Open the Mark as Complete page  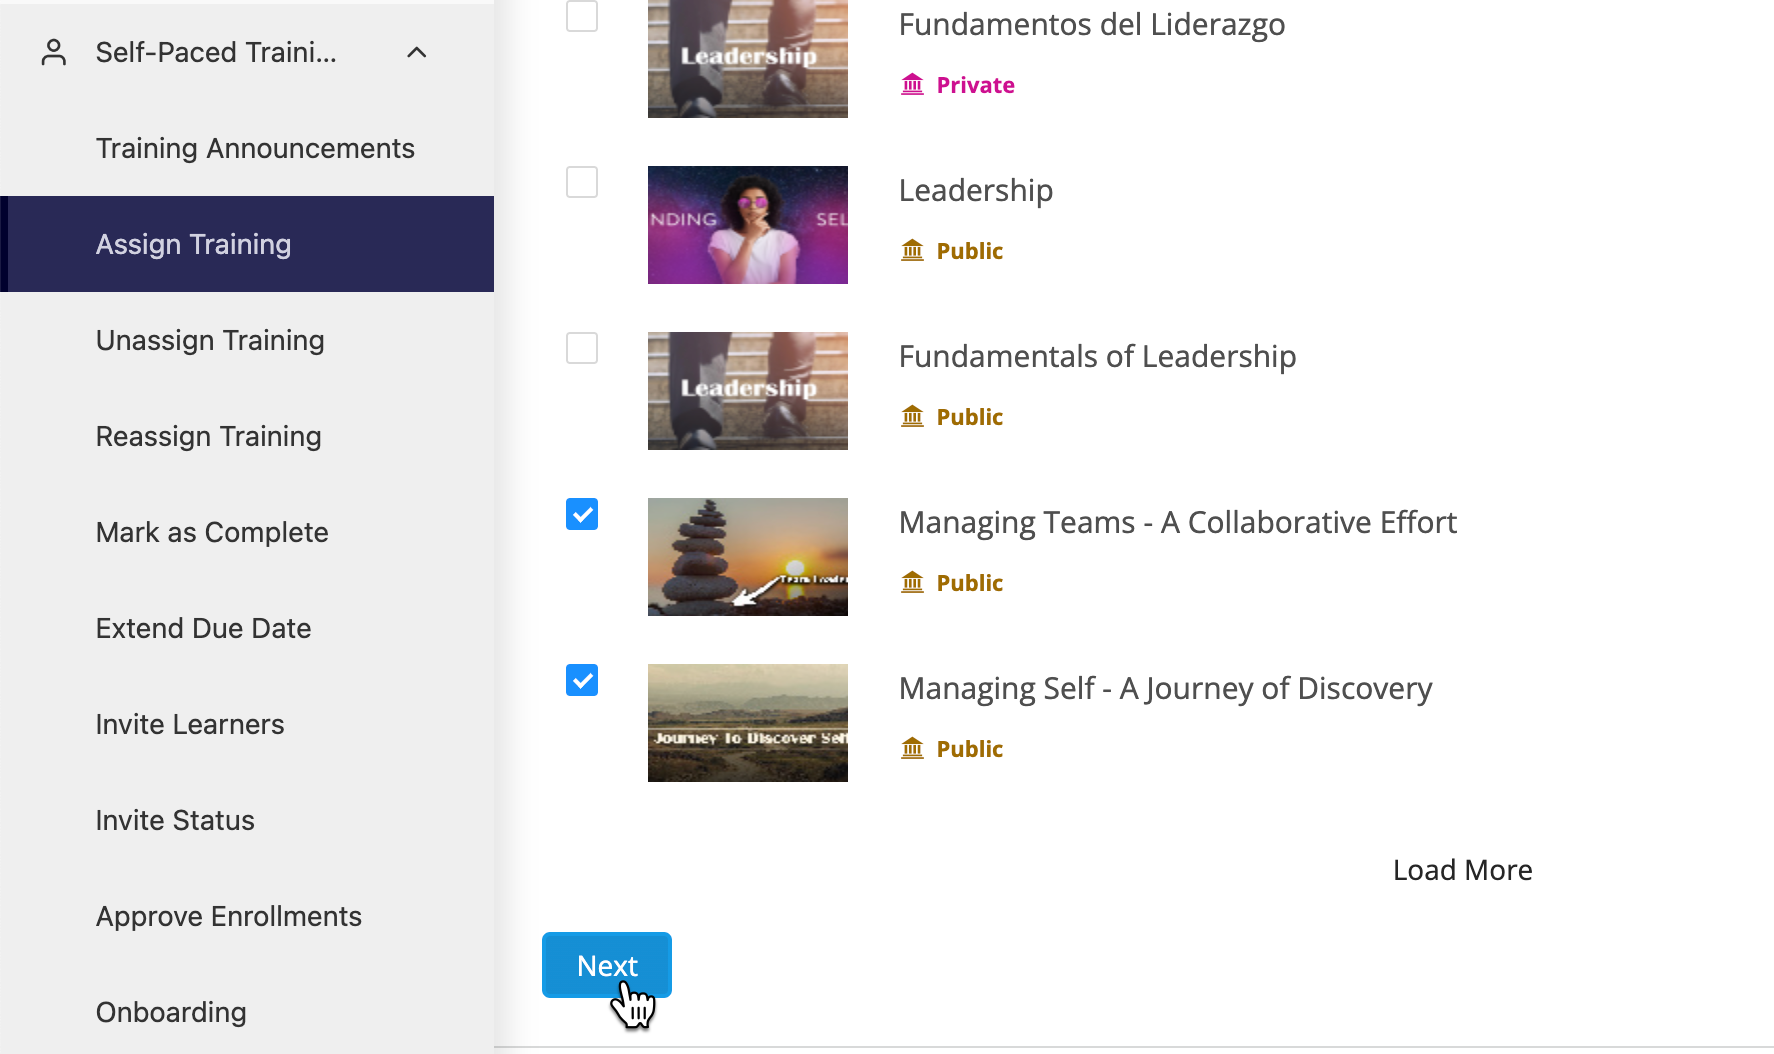point(212,532)
